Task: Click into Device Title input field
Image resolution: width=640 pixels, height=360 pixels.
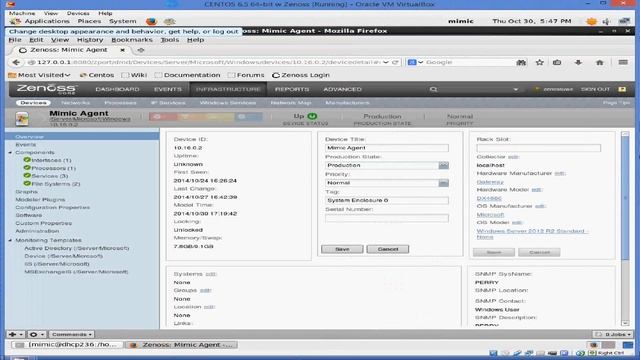Action: tap(387, 148)
